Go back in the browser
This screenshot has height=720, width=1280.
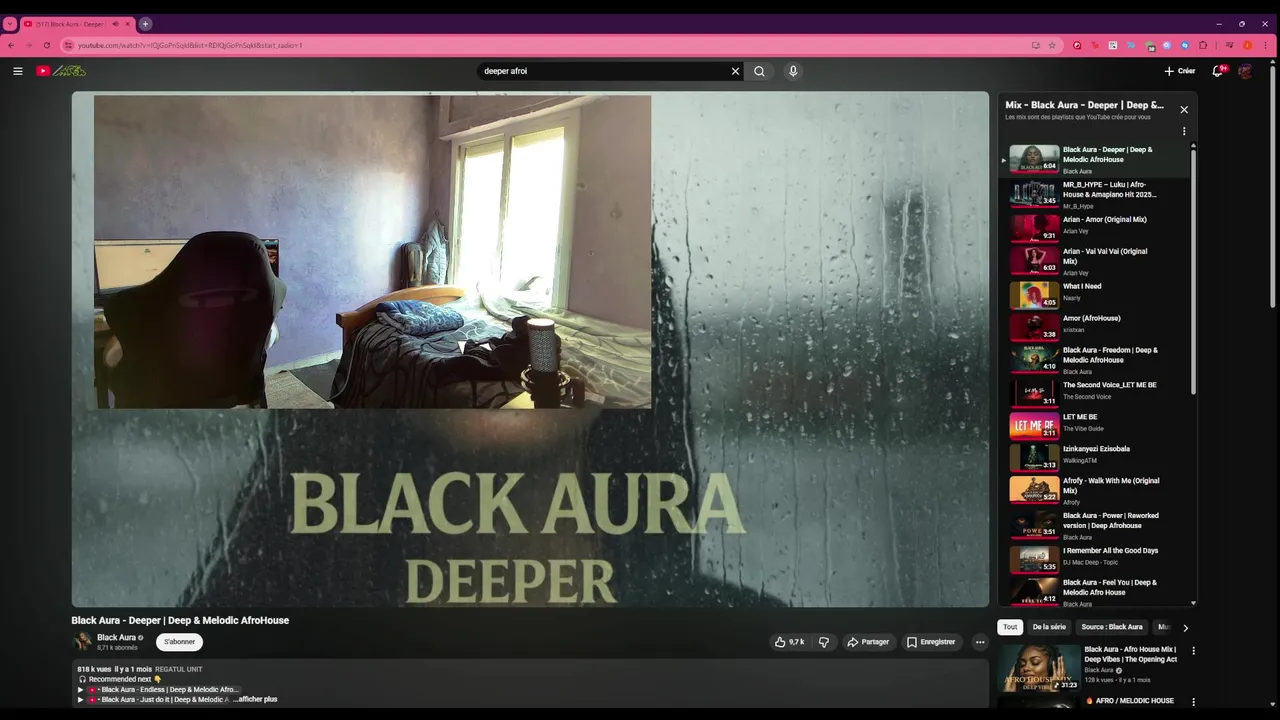pos(11,45)
